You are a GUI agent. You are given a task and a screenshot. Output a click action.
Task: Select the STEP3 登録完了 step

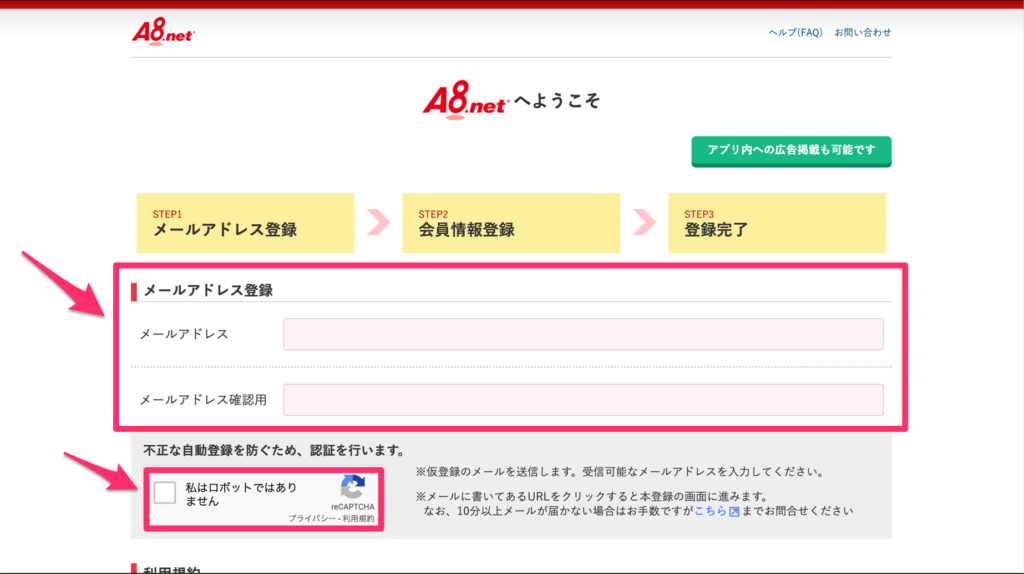click(777, 223)
